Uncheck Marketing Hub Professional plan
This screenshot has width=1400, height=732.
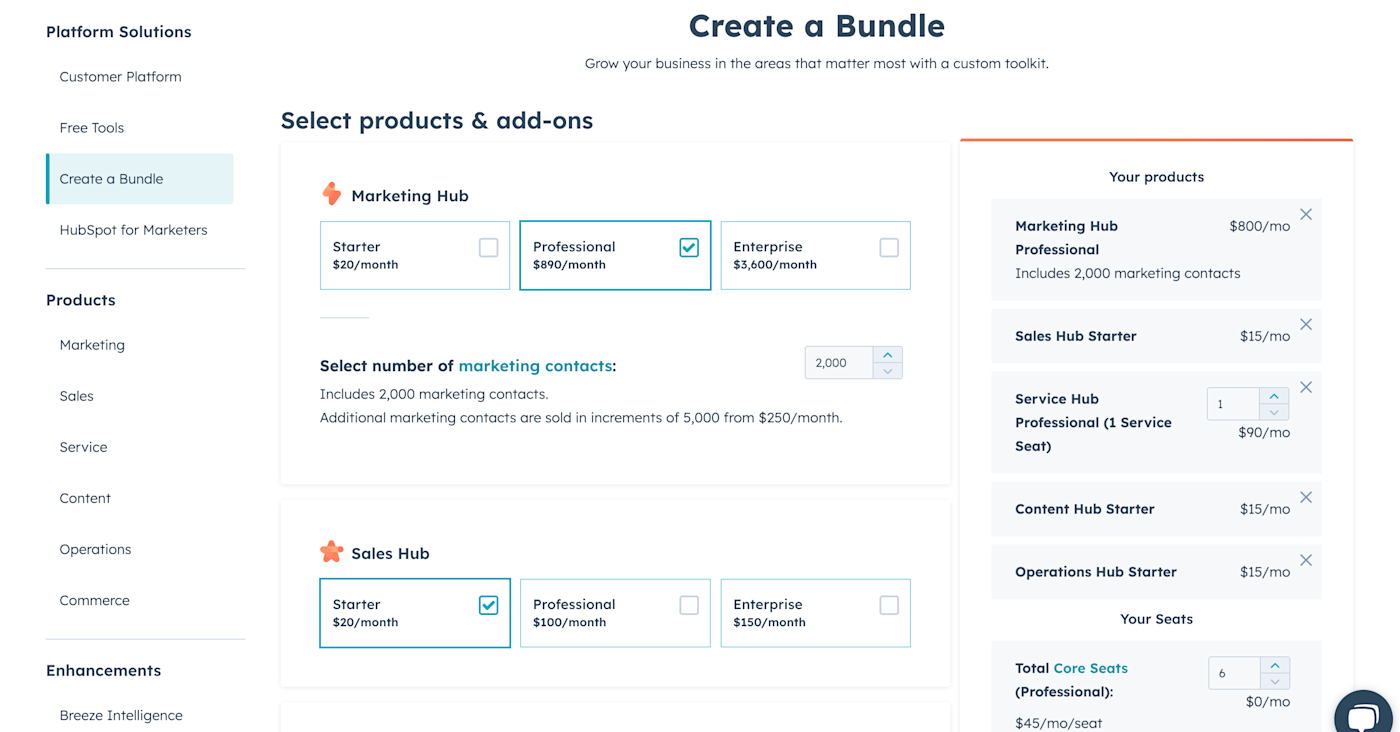[689, 248]
